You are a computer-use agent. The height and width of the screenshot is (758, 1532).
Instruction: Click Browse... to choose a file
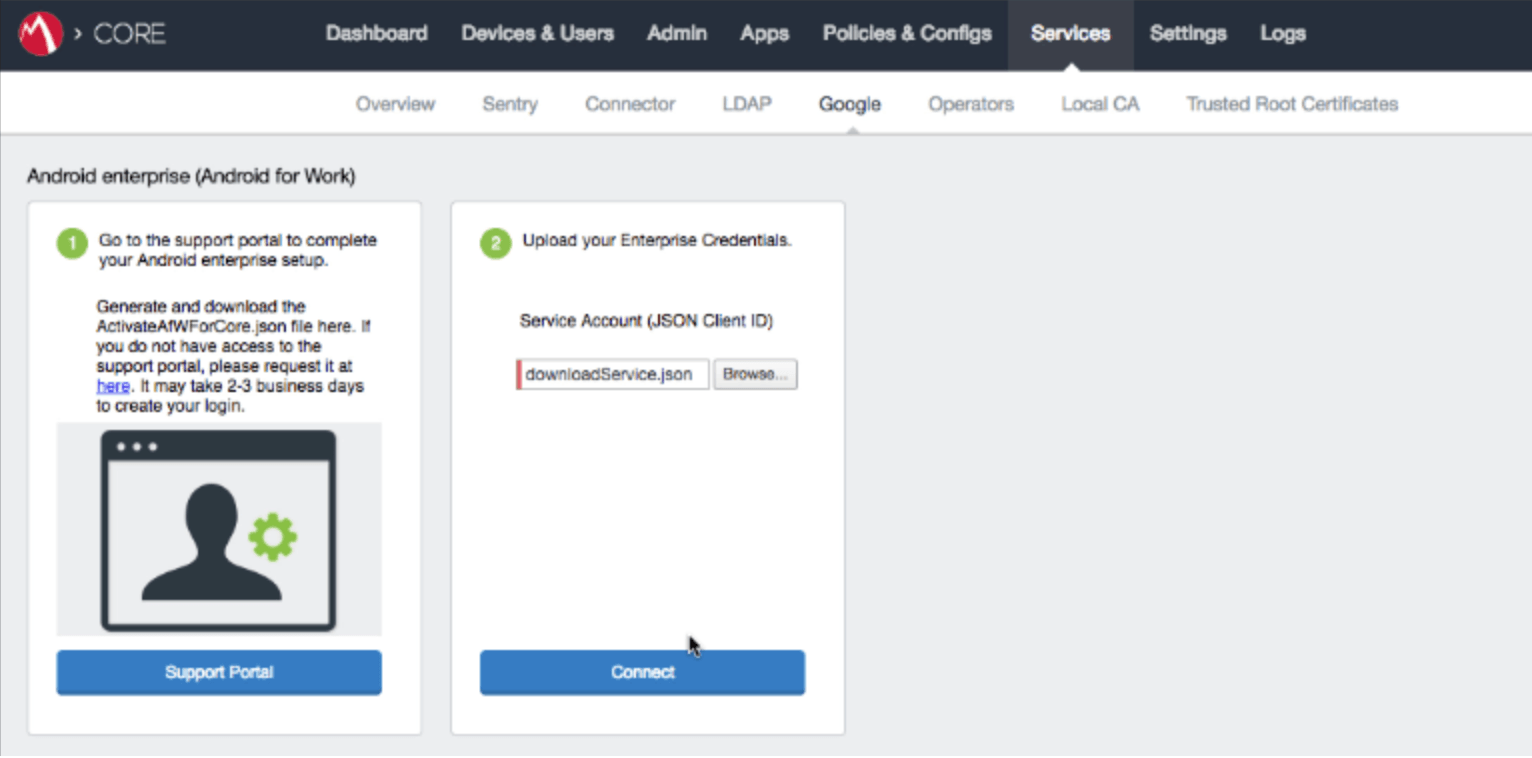click(755, 374)
